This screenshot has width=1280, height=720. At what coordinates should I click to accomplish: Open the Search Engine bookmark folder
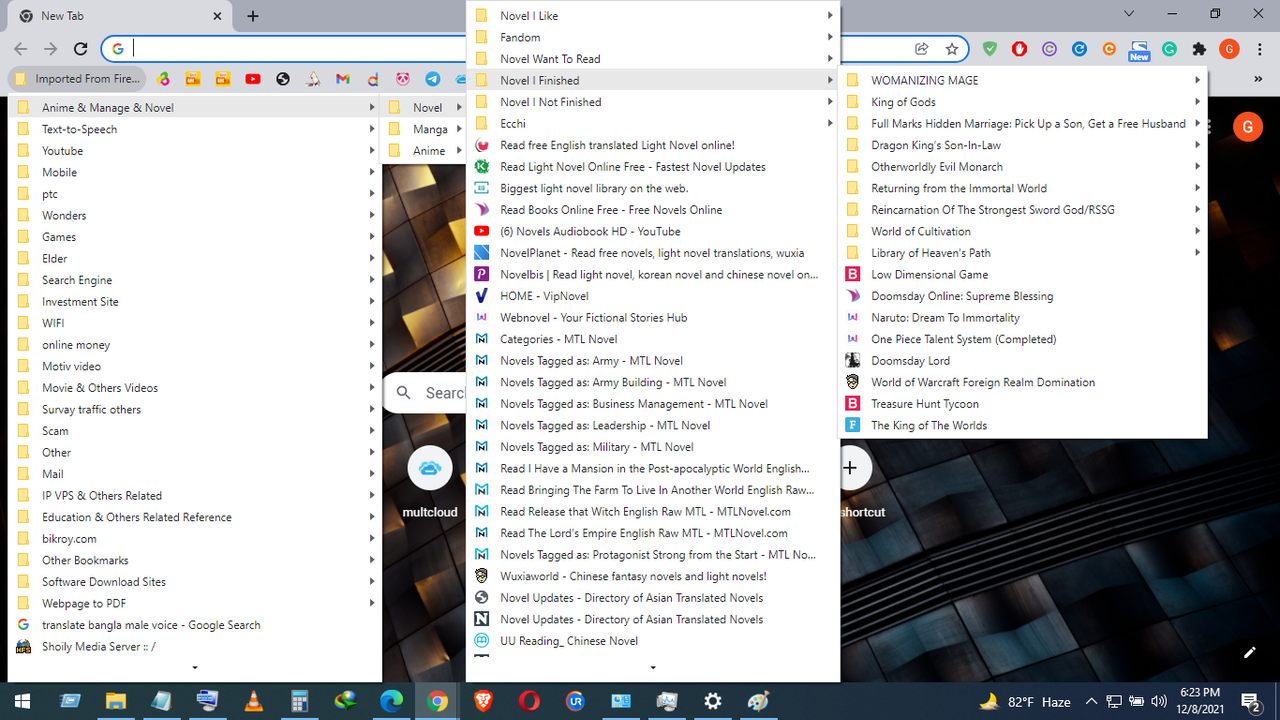pyautogui.click(x=195, y=280)
